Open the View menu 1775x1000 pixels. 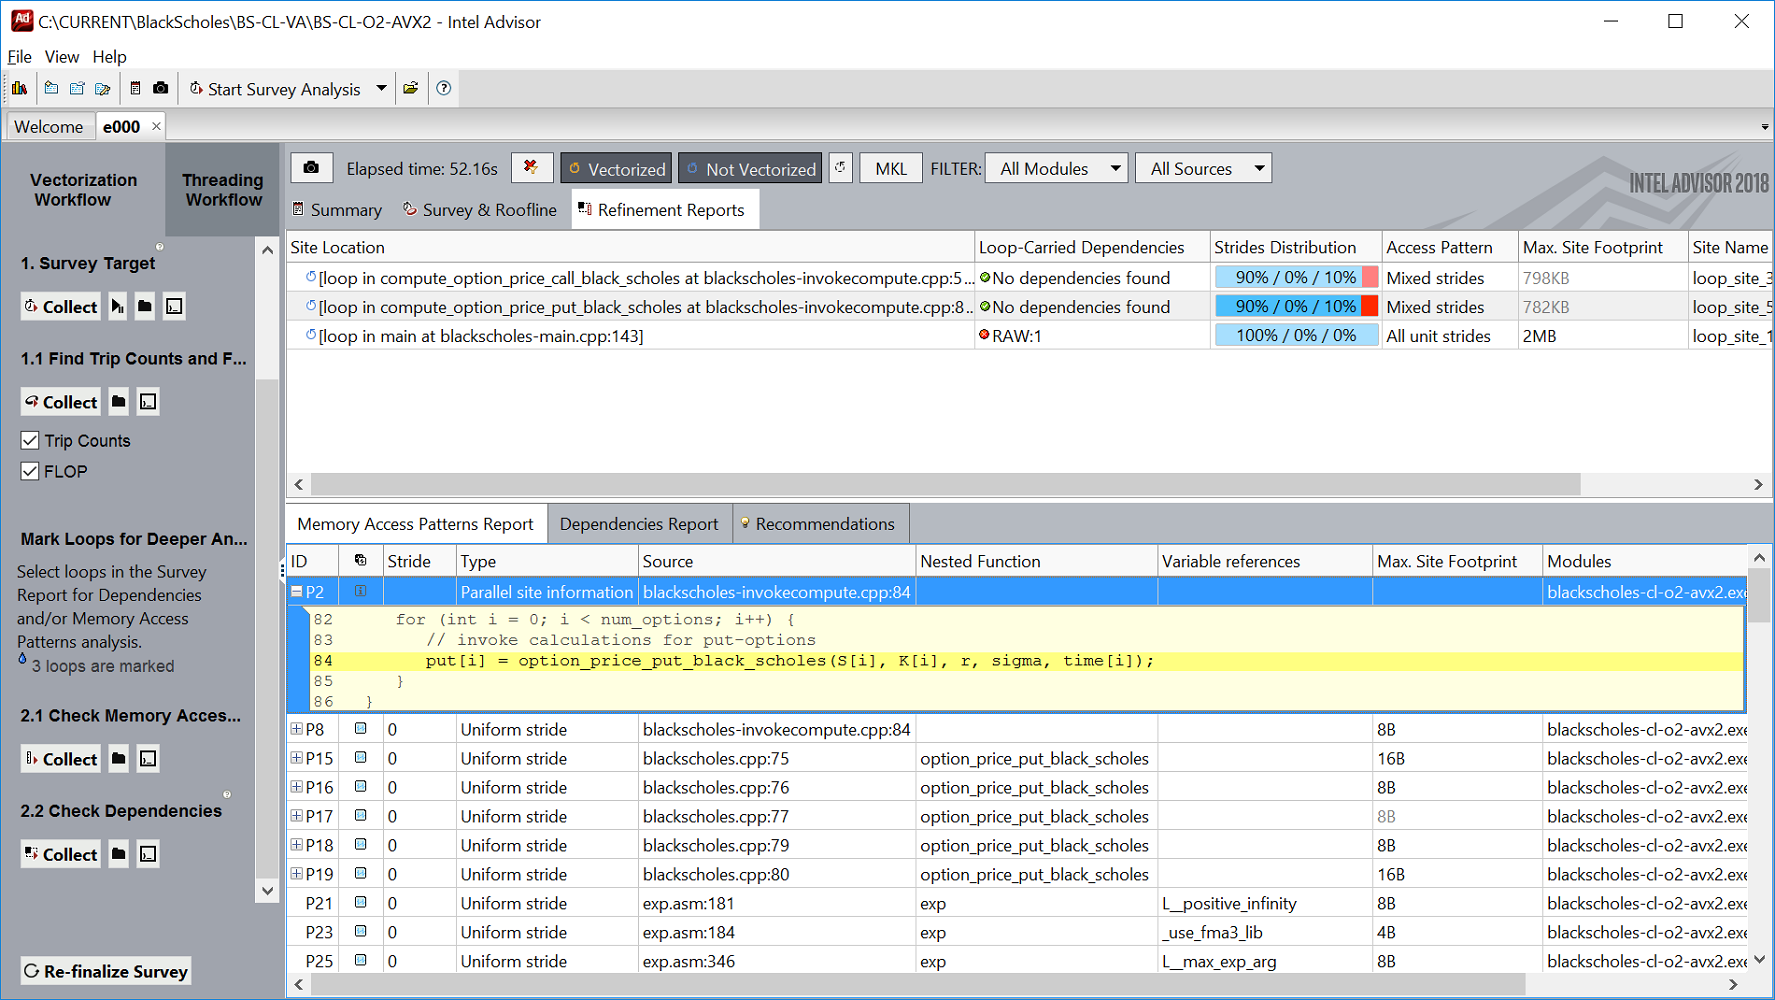(61, 57)
